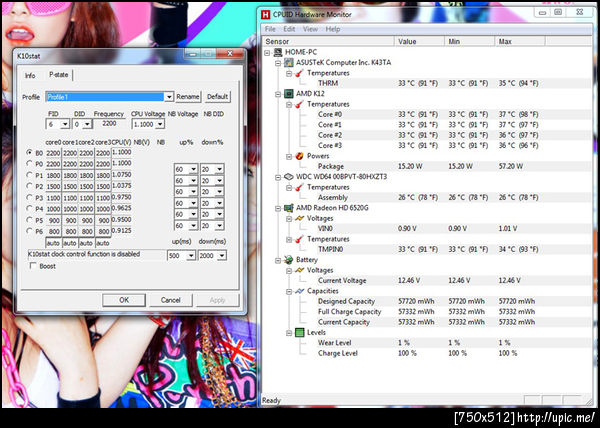Viewport: 600px width, 428px height.
Task: Click thermometer icon under Radeon Temperatures
Action: pyautogui.click(x=300, y=239)
